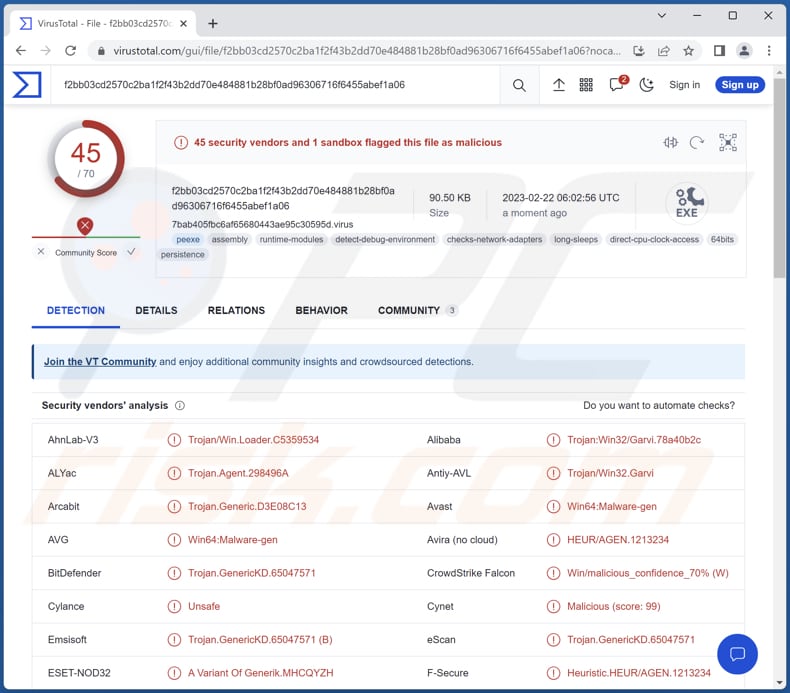
Task: Open the similarity graph icon
Action: tap(728, 143)
